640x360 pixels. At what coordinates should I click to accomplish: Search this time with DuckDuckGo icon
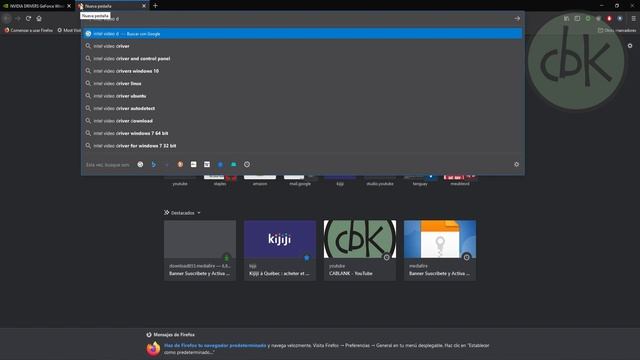click(180, 164)
